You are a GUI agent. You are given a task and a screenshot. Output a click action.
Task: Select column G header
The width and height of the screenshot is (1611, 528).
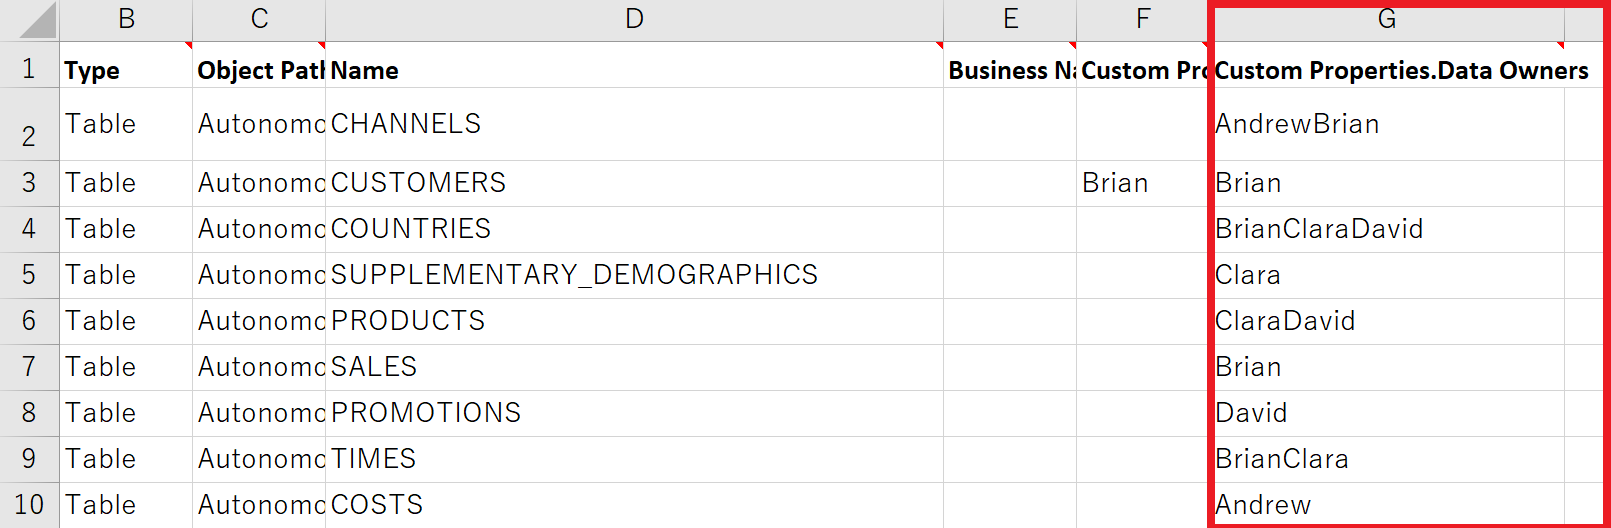tap(1386, 19)
